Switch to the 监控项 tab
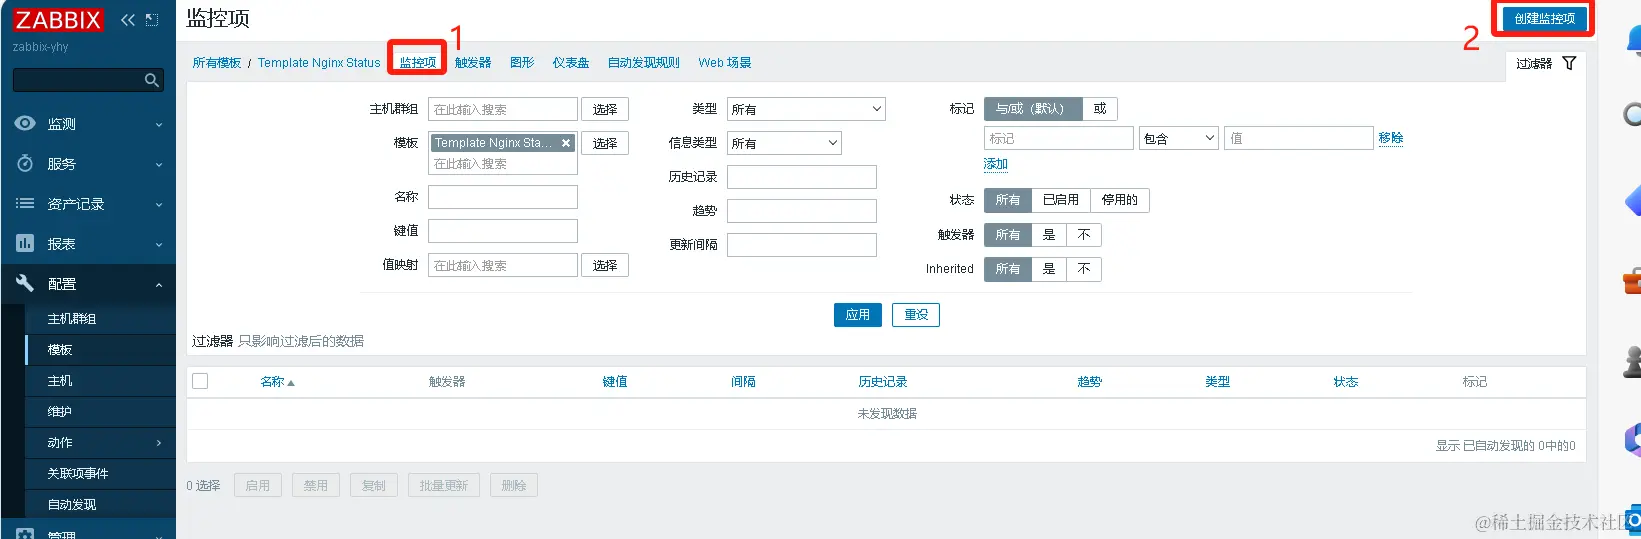 coord(418,62)
